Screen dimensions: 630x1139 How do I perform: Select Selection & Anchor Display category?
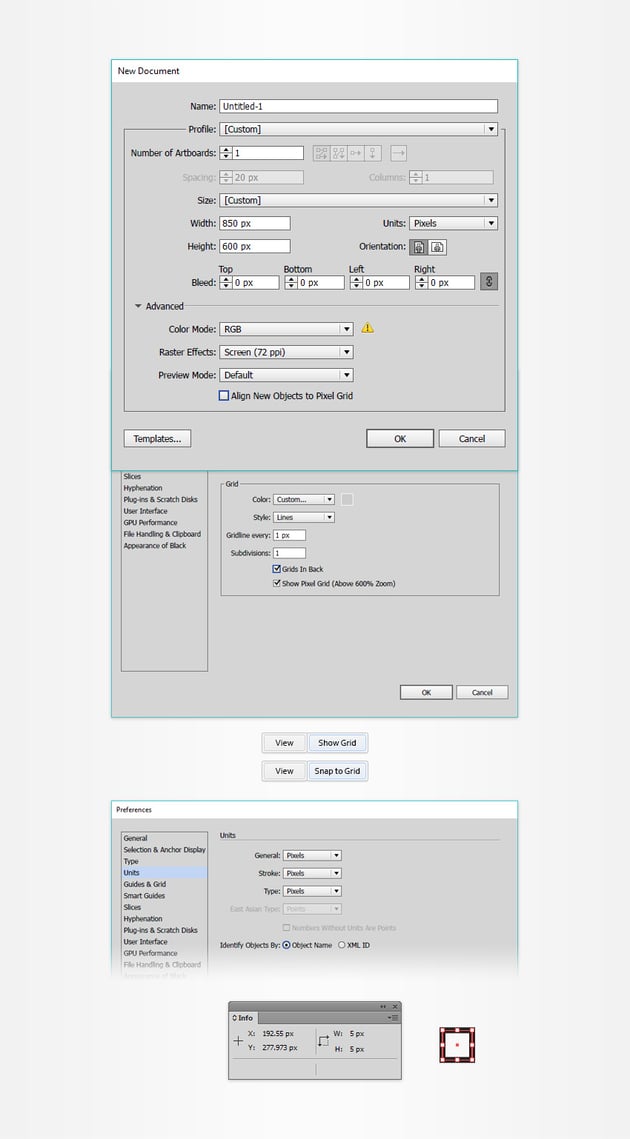pos(164,850)
